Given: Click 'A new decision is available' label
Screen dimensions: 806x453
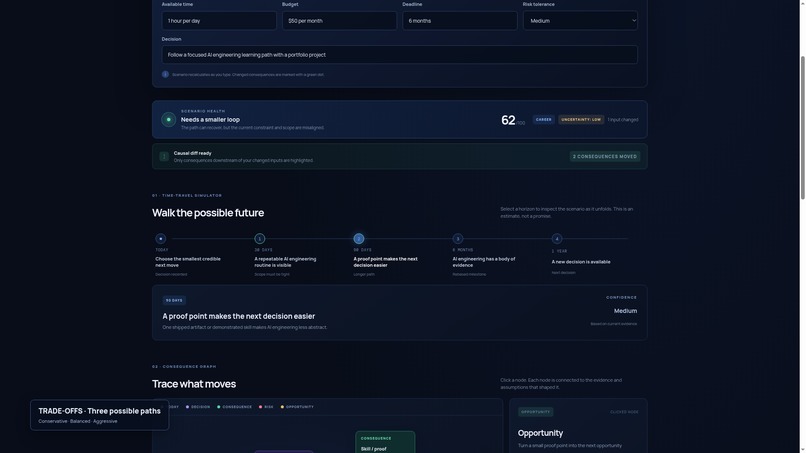Looking at the screenshot, I should (581, 262).
